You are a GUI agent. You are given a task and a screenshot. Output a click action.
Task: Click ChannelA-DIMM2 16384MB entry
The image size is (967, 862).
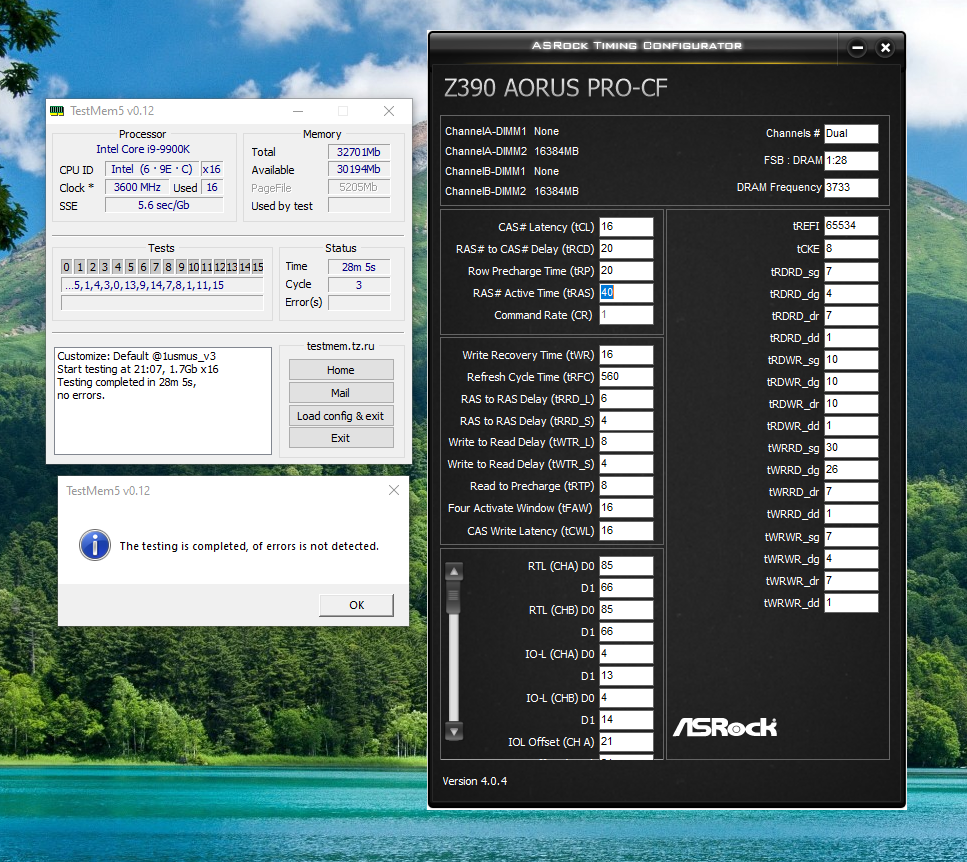click(x=512, y=151)
